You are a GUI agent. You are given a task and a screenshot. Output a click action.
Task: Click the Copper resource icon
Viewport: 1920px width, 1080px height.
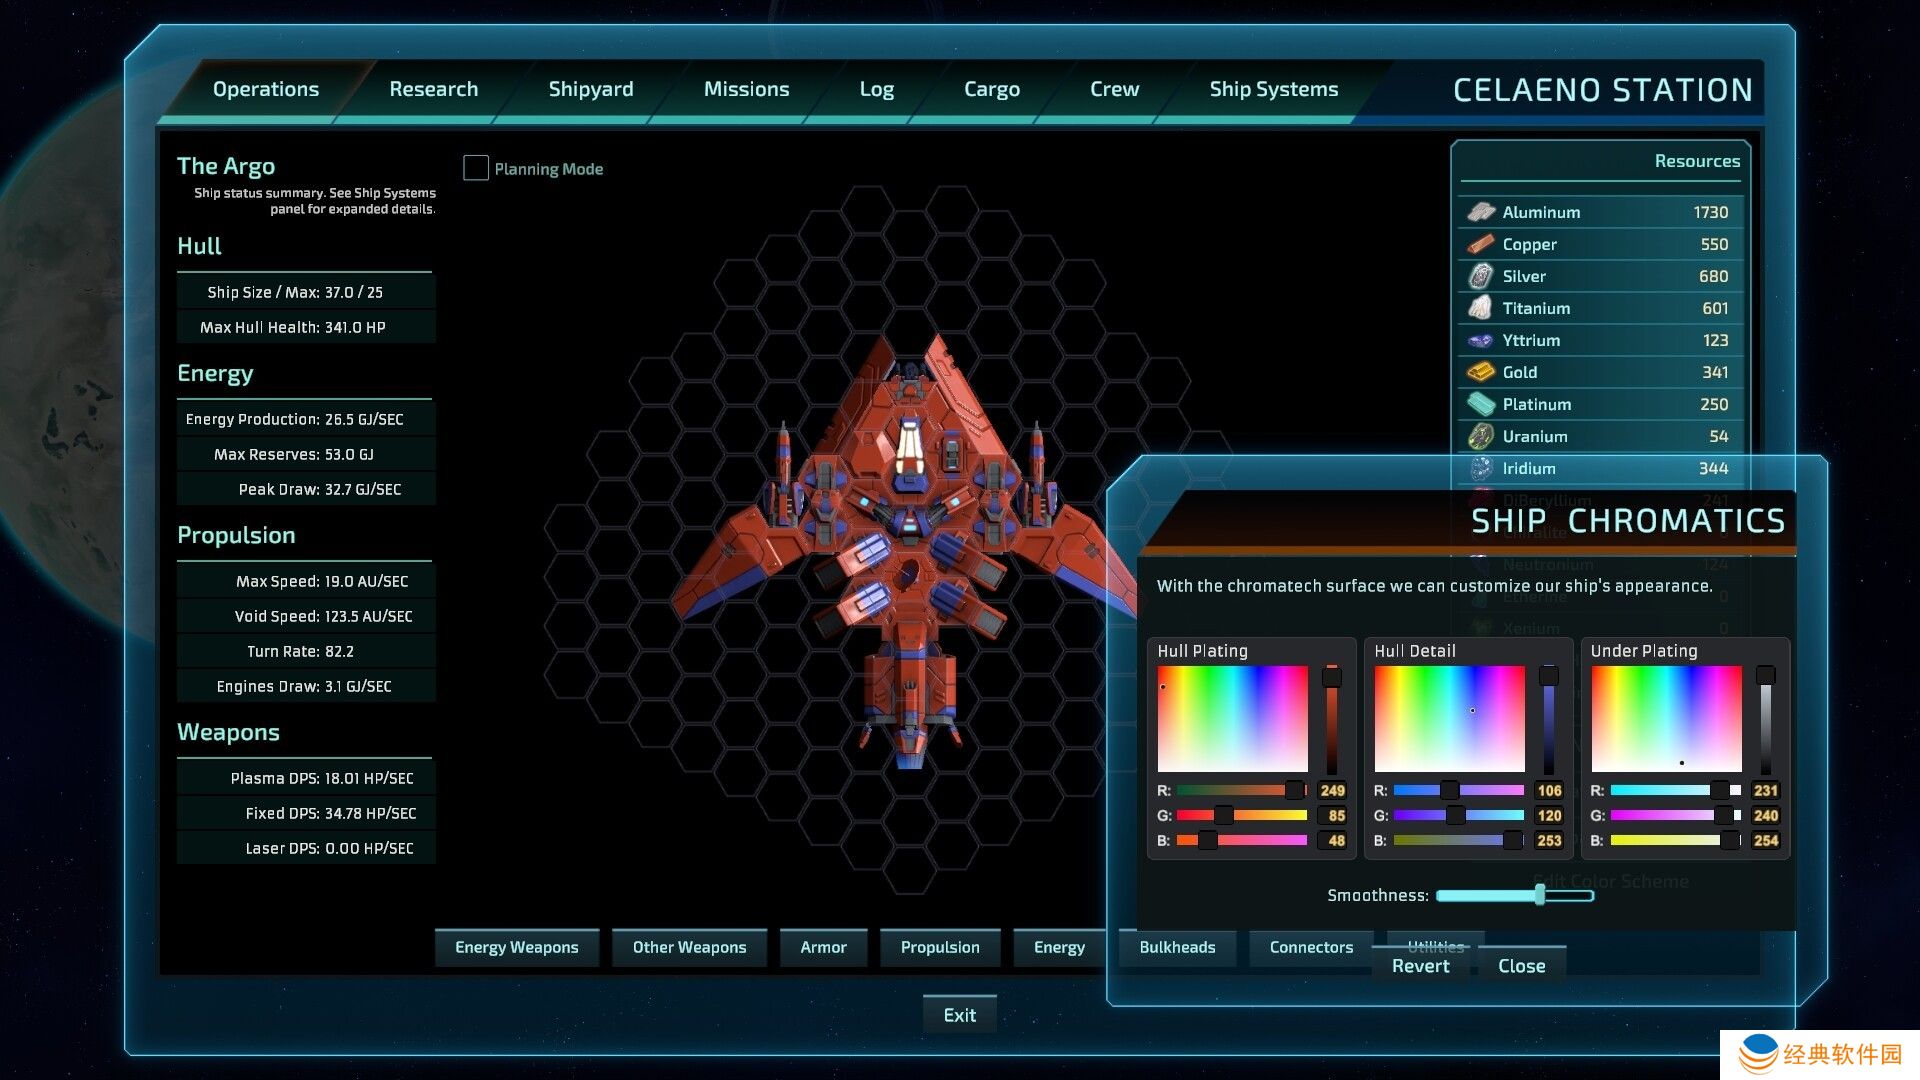pos(1481,244)
